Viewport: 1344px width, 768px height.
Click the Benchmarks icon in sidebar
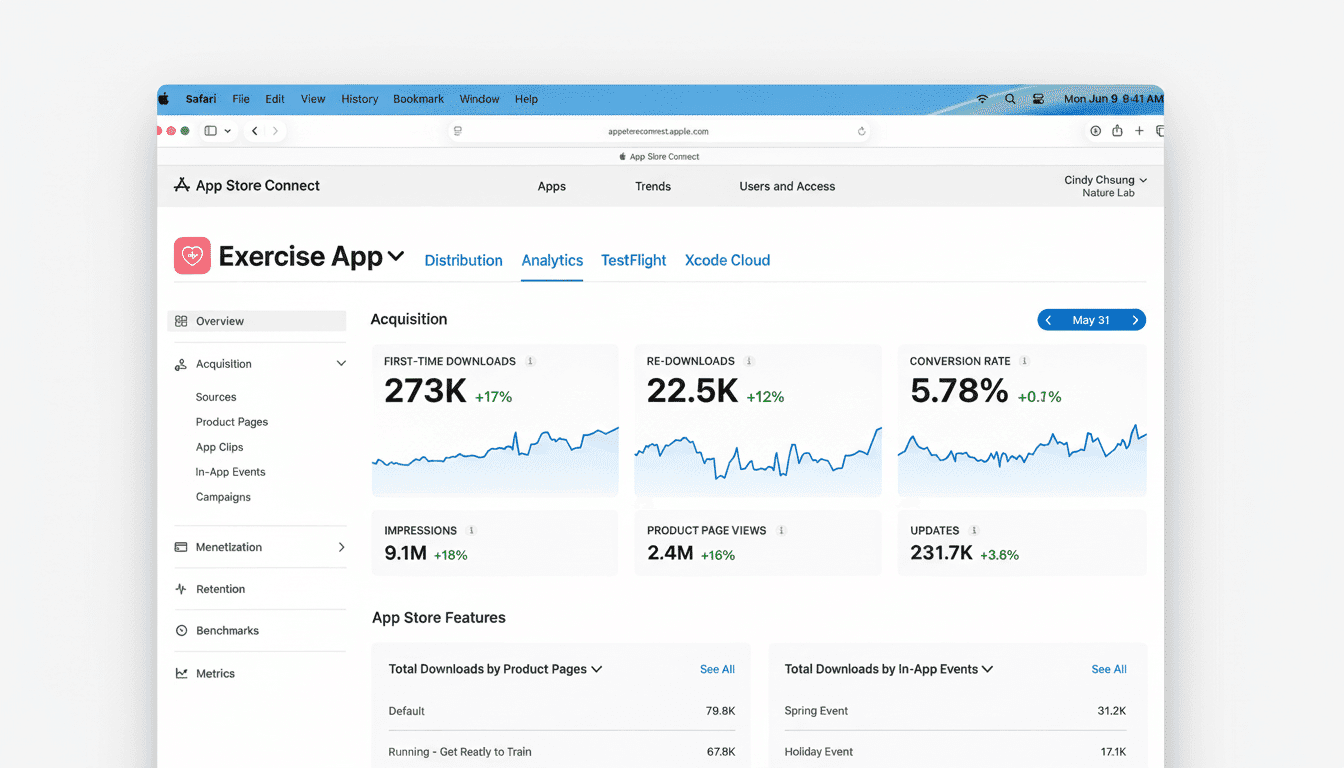click(x=183, y=630)
